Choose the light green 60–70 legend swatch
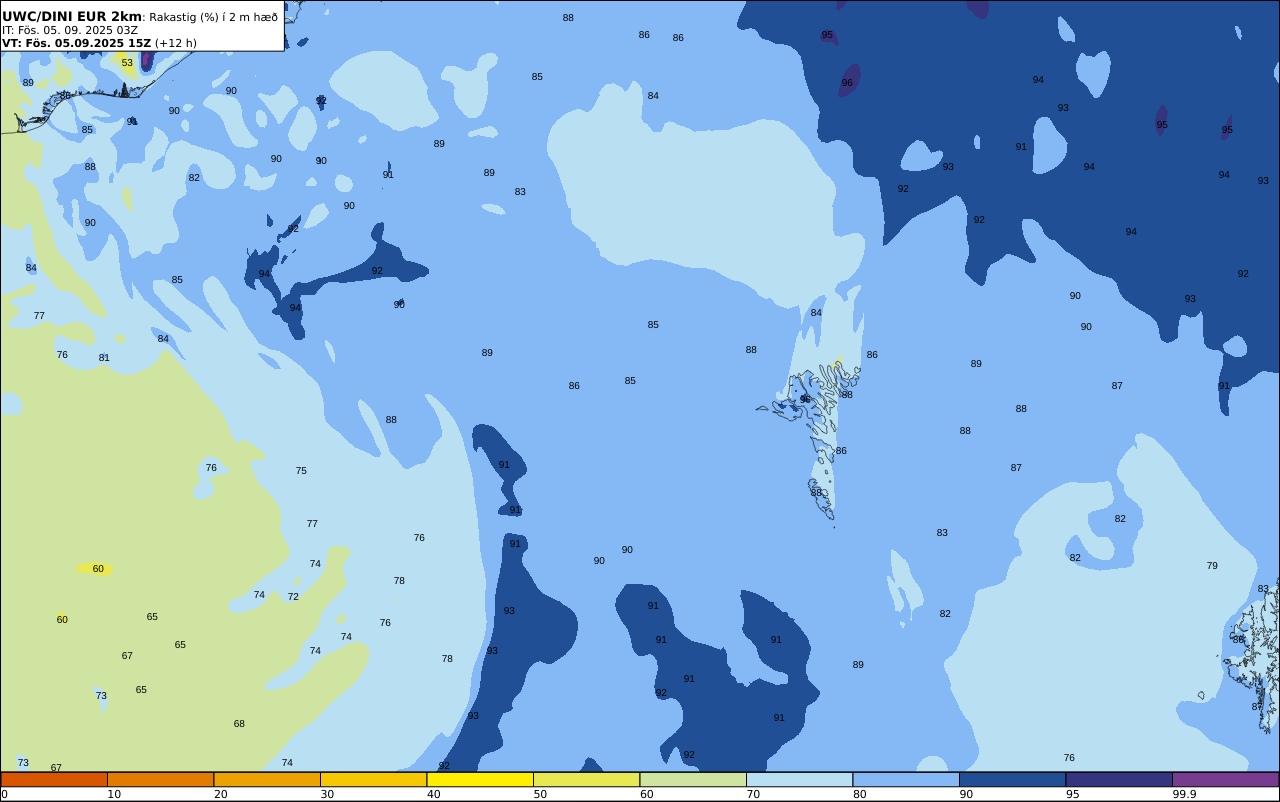The width and height of the screenshot is (1280, 802). 693,779
